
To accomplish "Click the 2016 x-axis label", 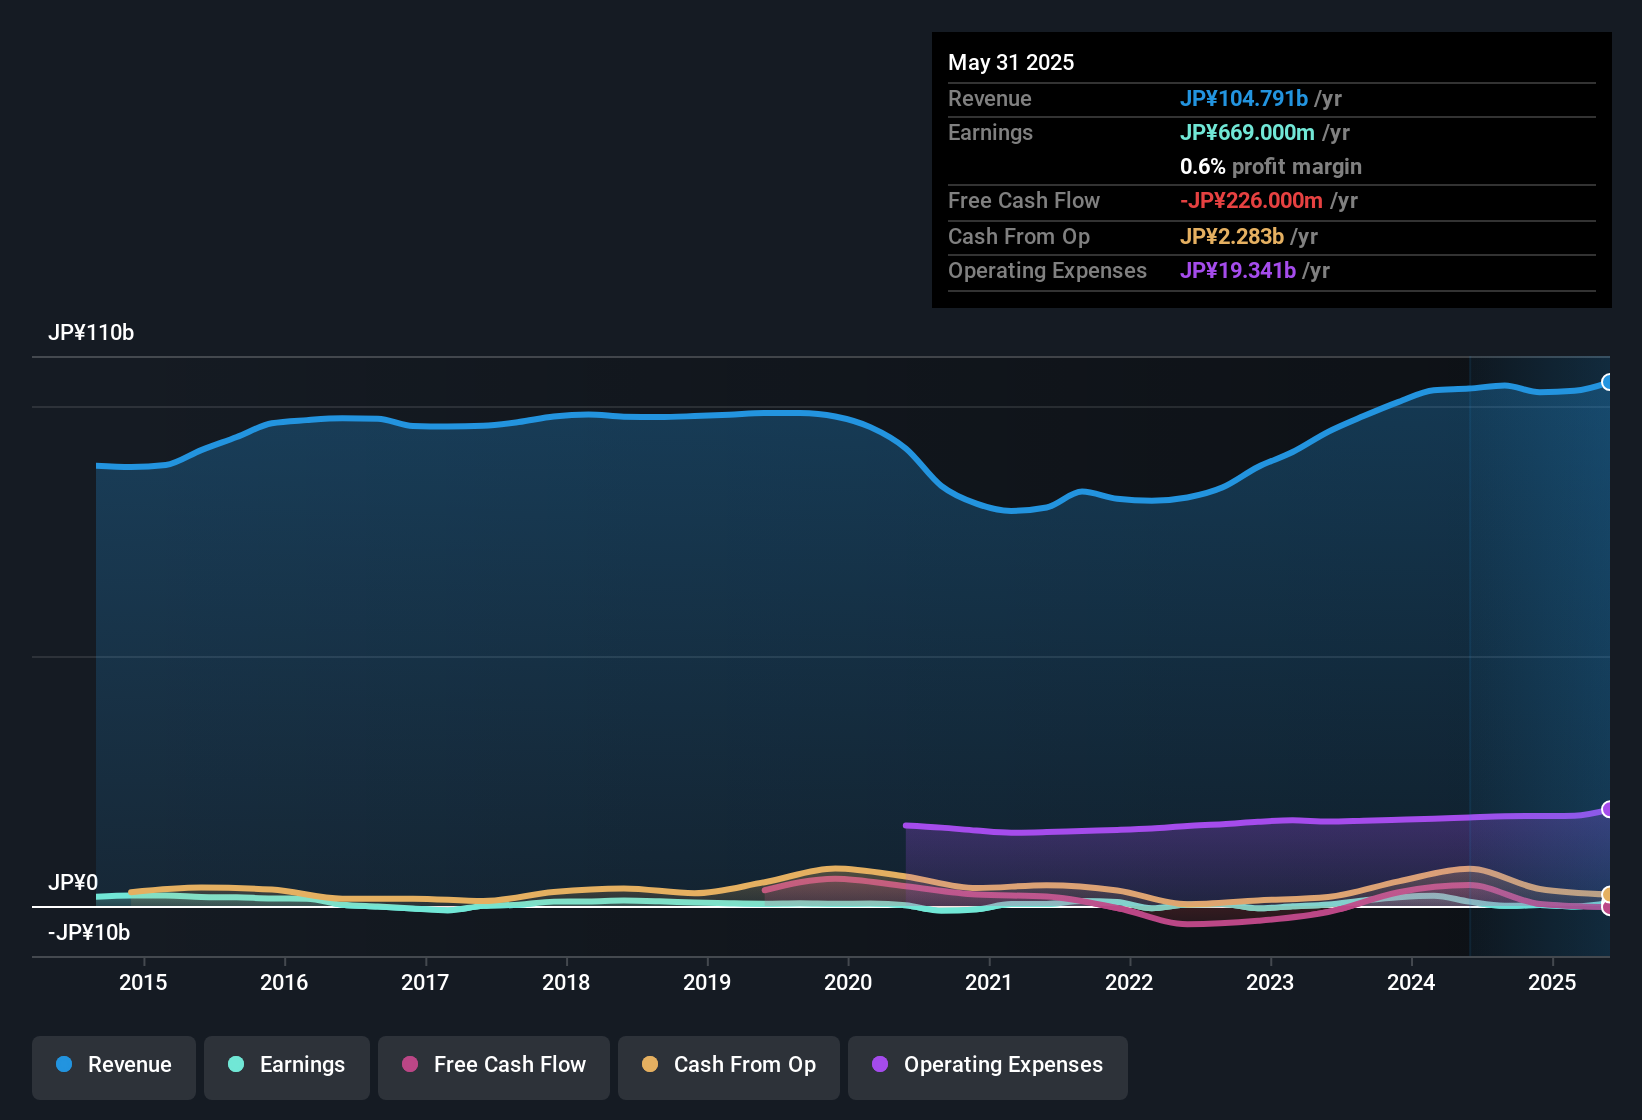I will 284,982.
